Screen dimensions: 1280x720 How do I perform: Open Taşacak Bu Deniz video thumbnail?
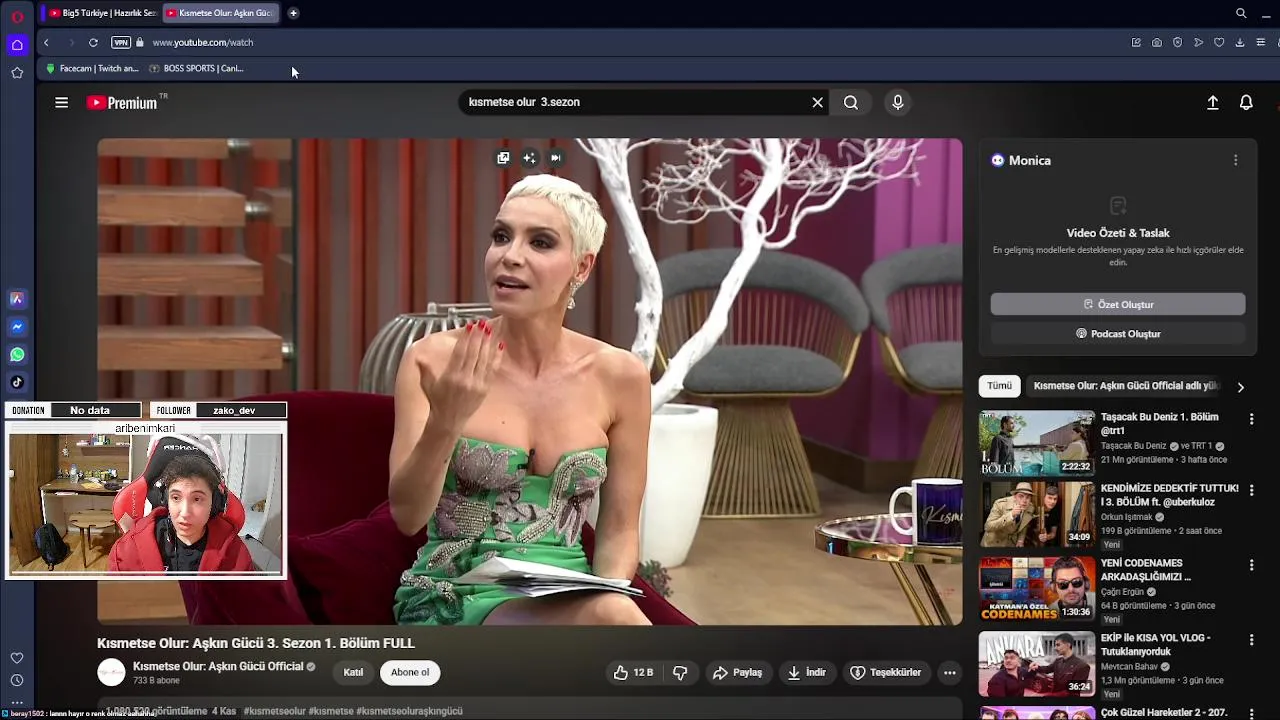1037,443
